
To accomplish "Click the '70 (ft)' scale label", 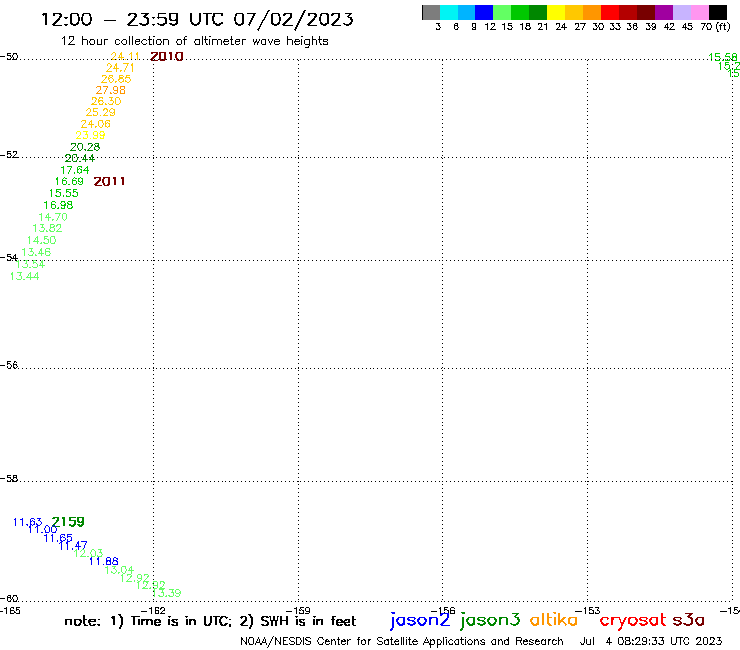I will pos(715,27).
